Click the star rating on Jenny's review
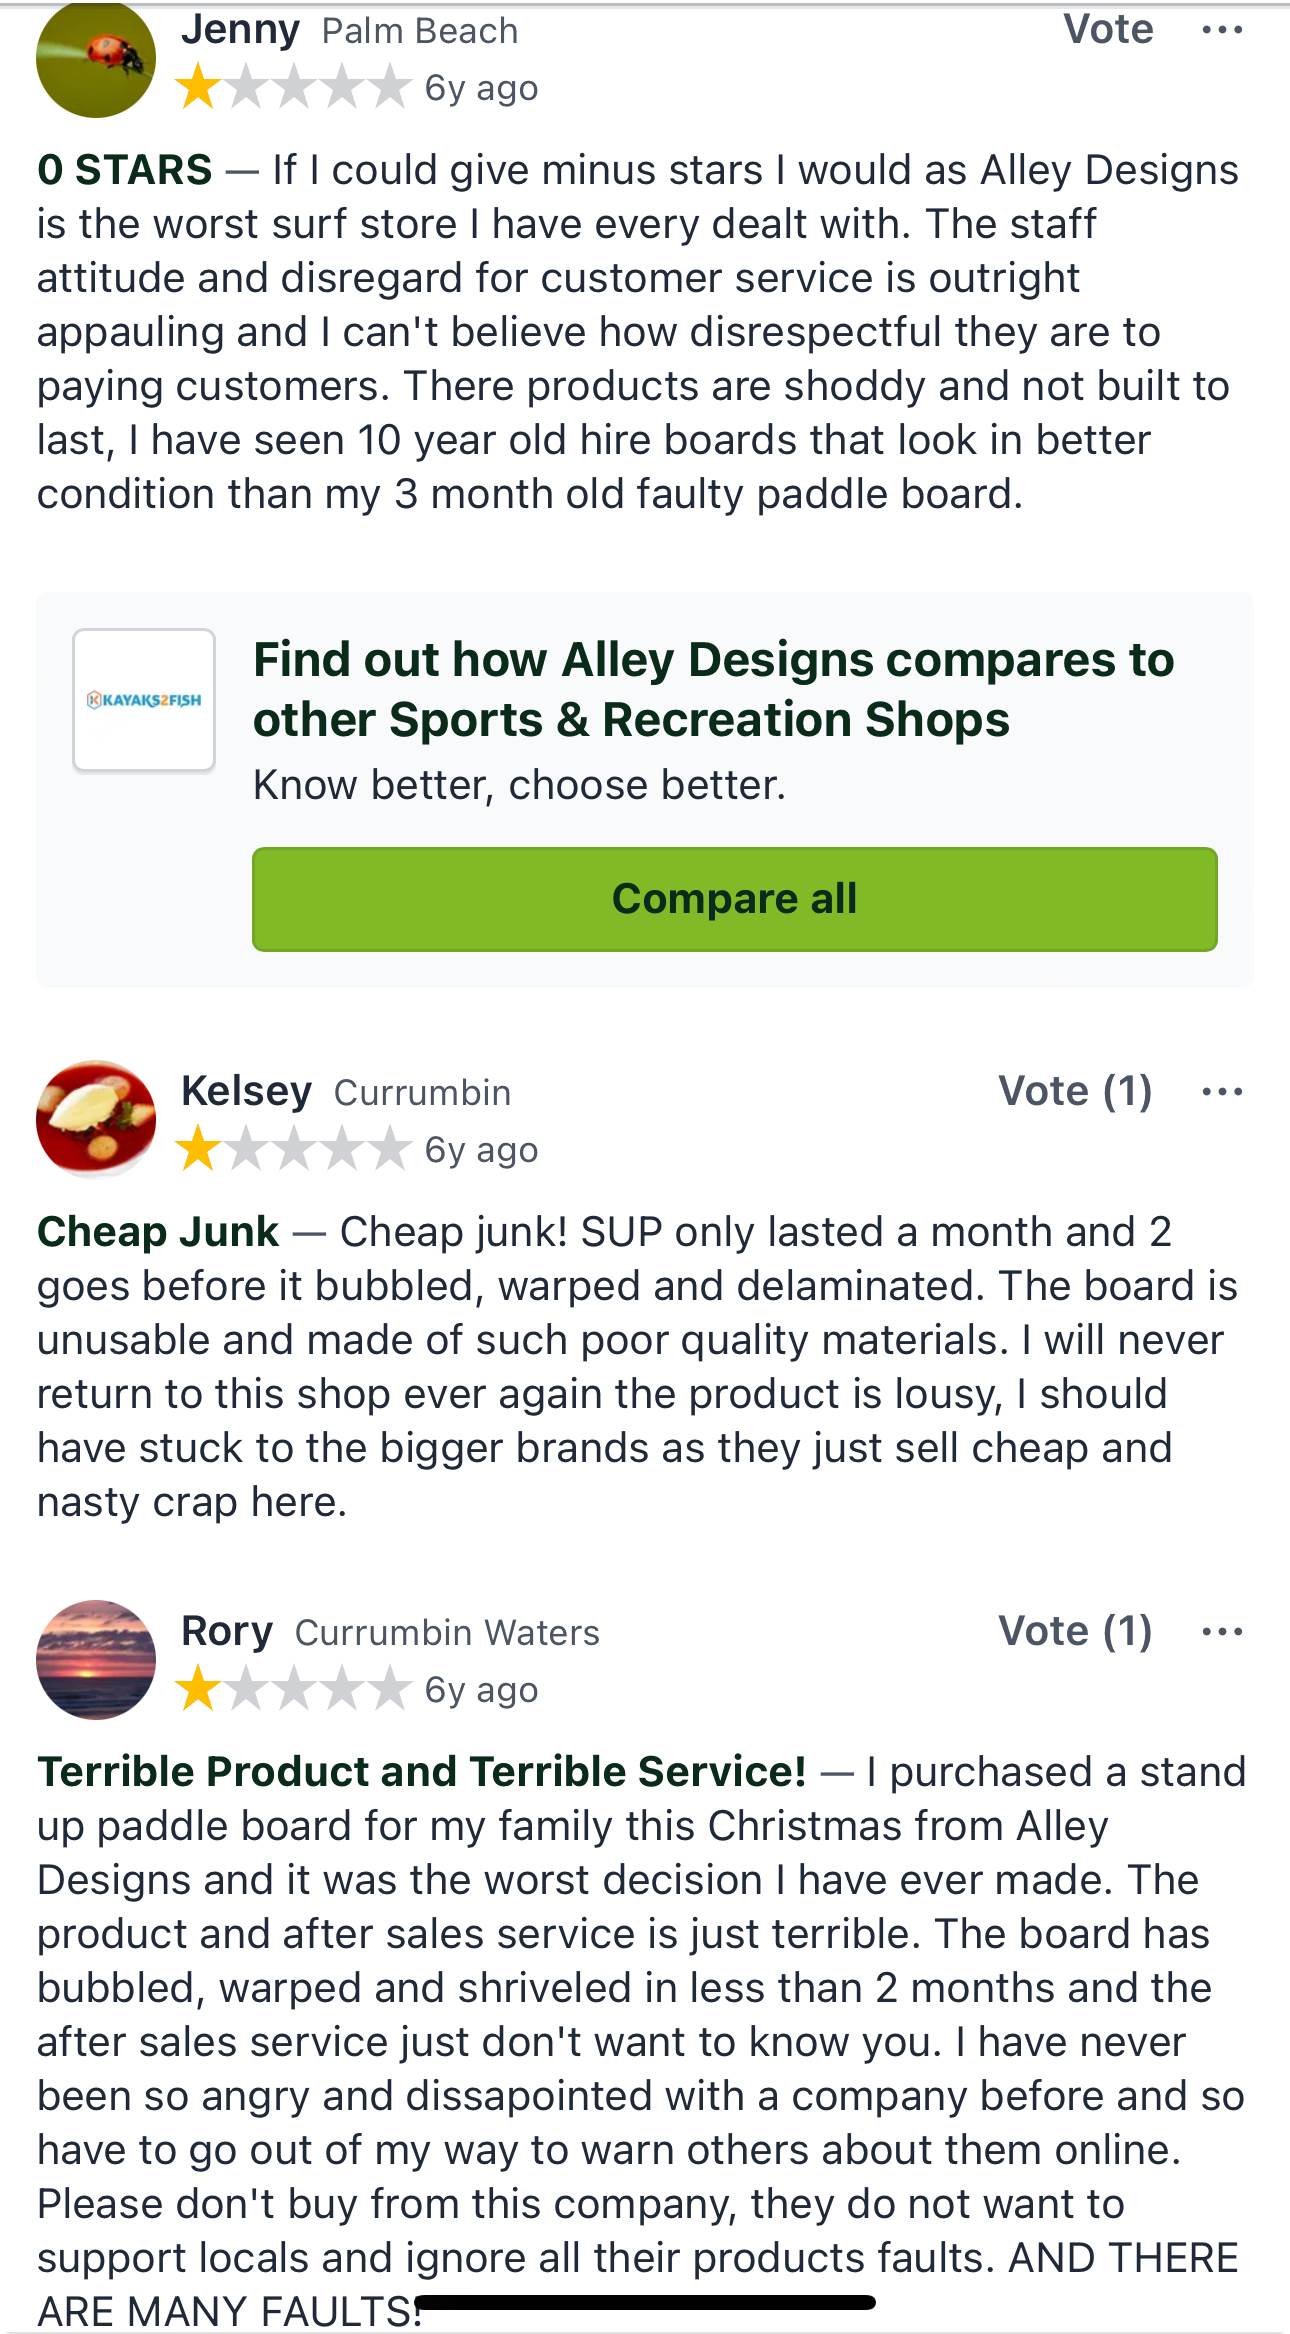Screen dimensions: 1290x2334 coord(294,88)
